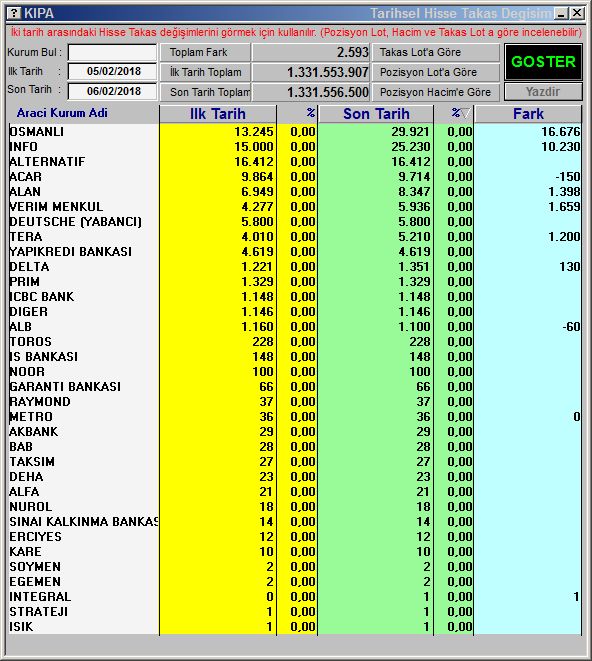The width and height of the screenshot is (592, 661).
Task: Select the TERA row
Action: [x=295, y=236]
